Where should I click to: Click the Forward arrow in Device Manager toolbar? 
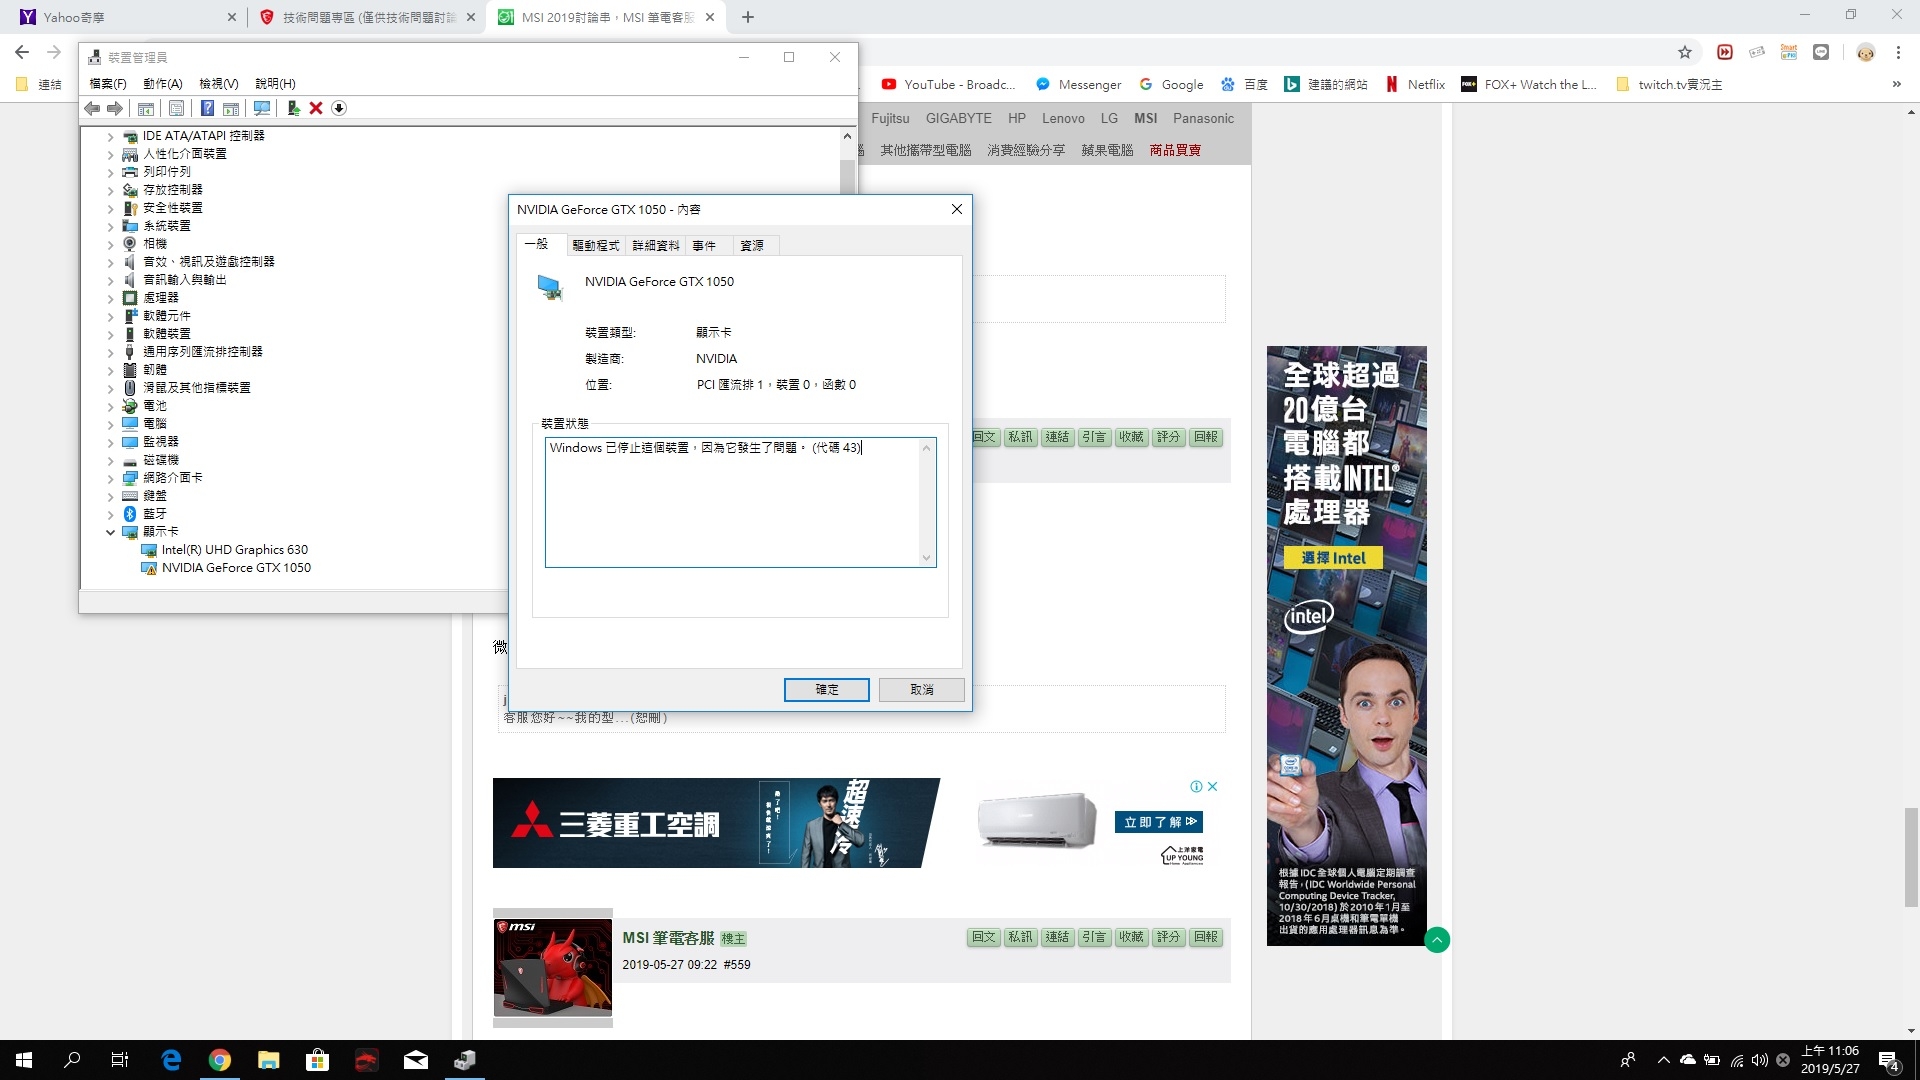(115, 108)
